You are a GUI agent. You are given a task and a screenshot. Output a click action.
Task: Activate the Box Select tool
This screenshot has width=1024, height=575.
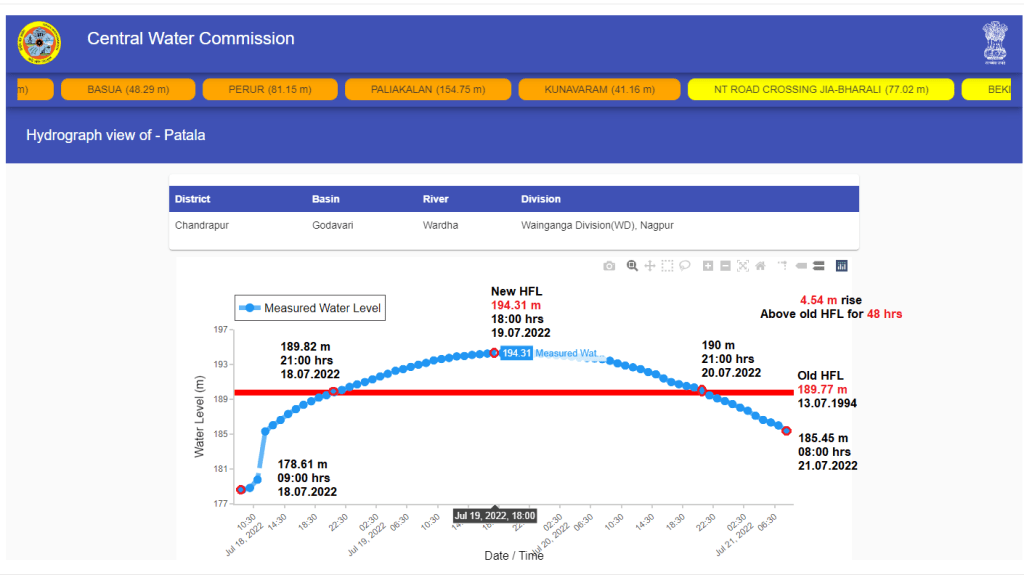pyautogui.click(x=667, y=266)
